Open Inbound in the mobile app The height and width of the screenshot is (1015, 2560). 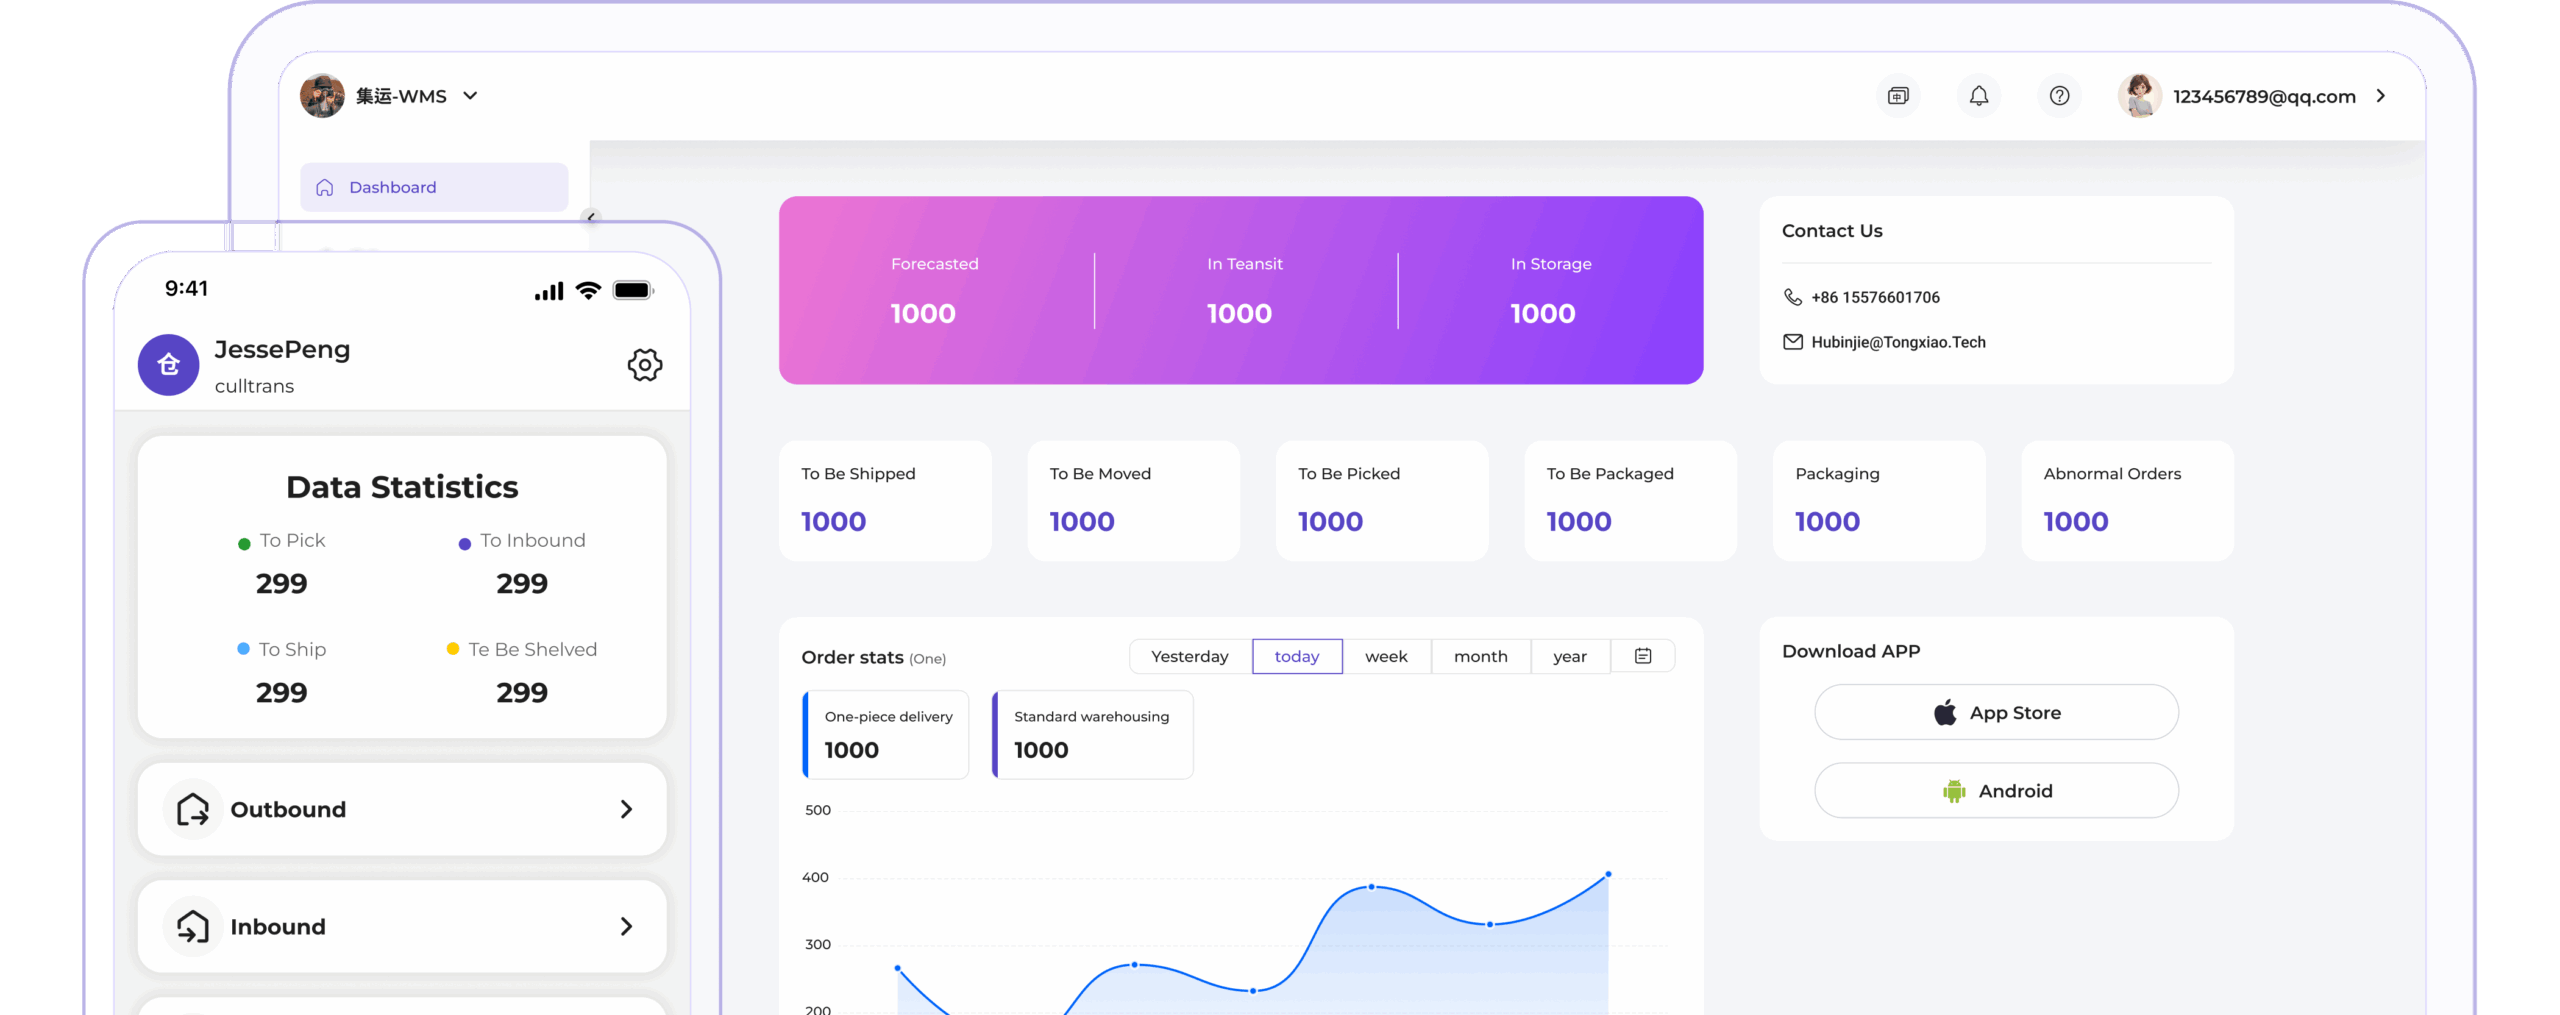pyautogui.click(x=402, y=926)
